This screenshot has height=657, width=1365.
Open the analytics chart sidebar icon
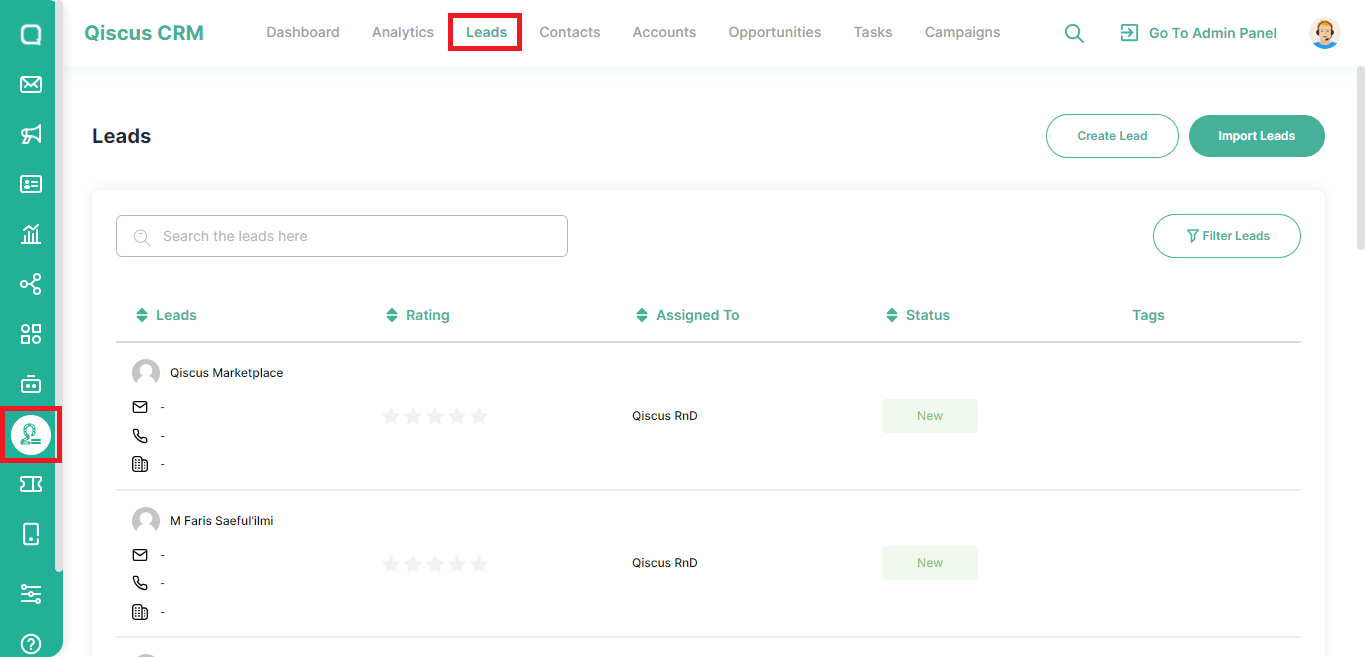[x=31, y=234]
